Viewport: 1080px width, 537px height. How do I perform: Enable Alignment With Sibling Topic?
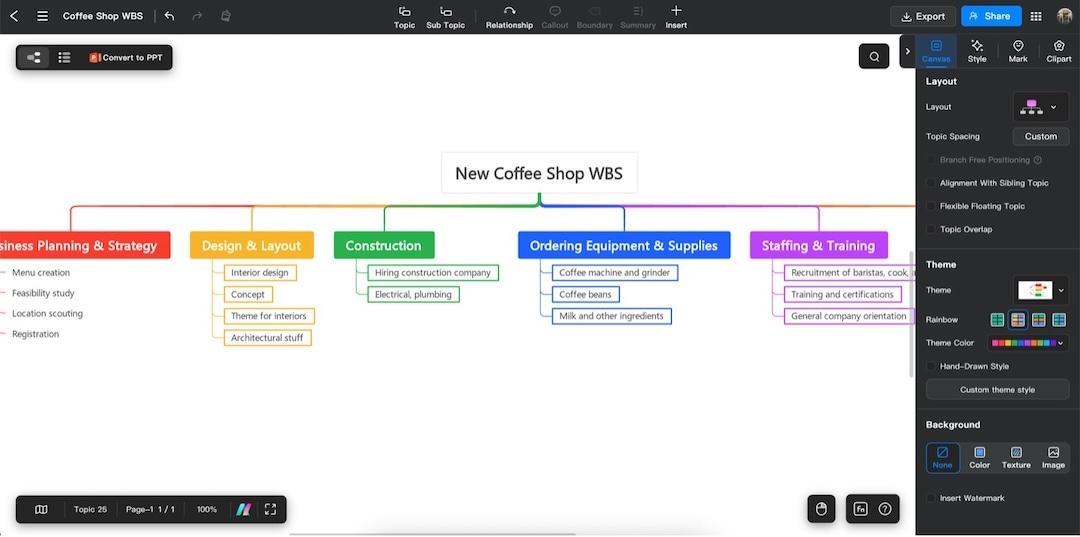point(931,183)
